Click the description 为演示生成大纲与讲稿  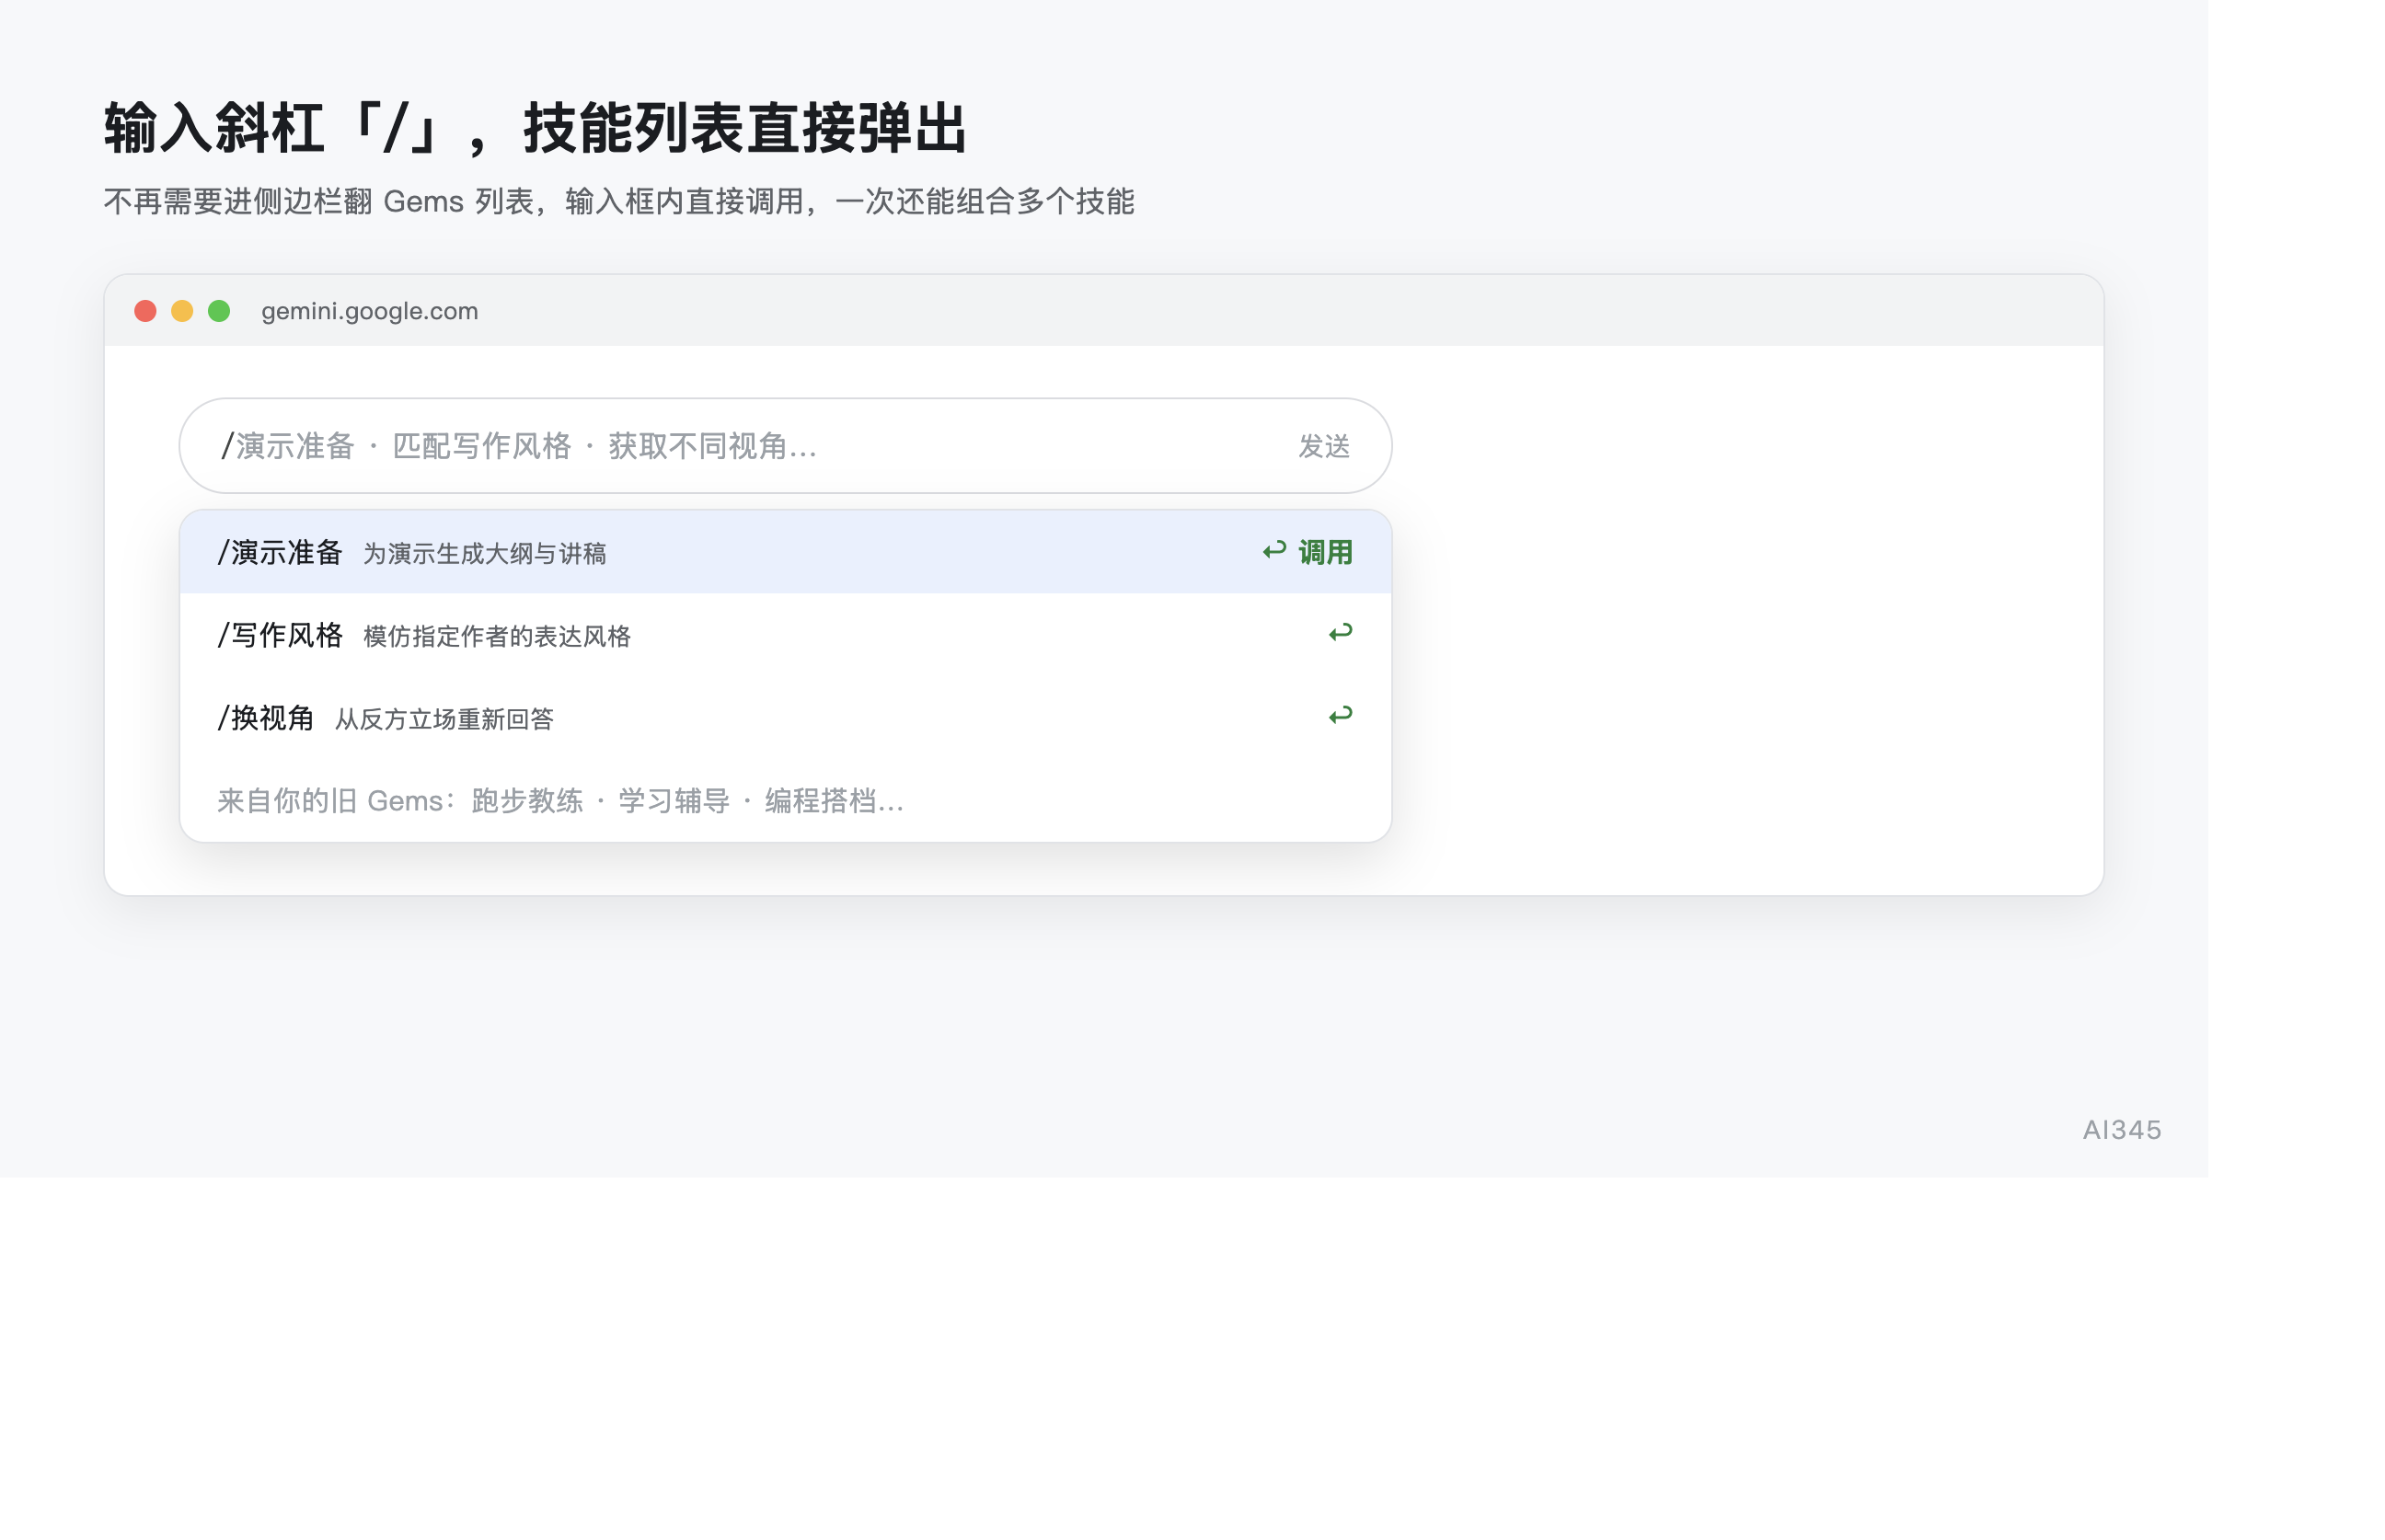pyautogui.click(x=485, y=554)
